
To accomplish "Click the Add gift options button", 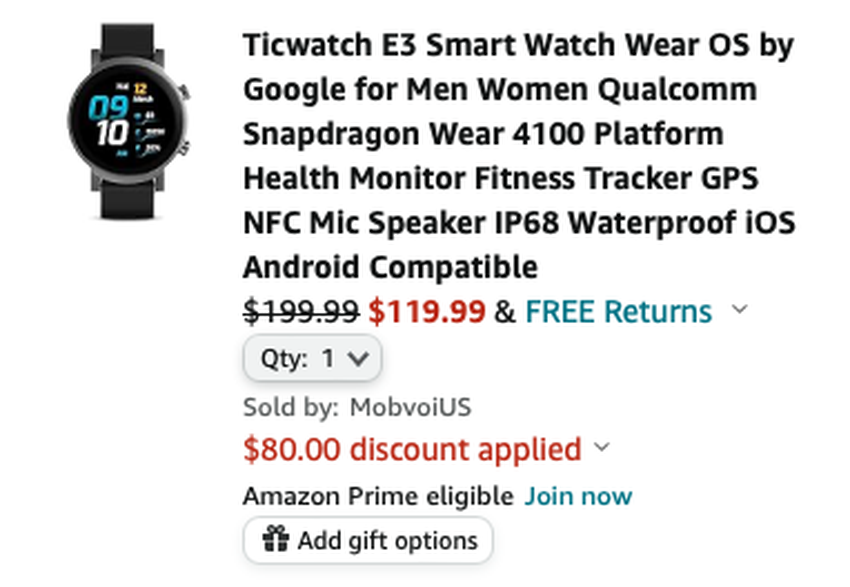I will click(x=368, y=540).
